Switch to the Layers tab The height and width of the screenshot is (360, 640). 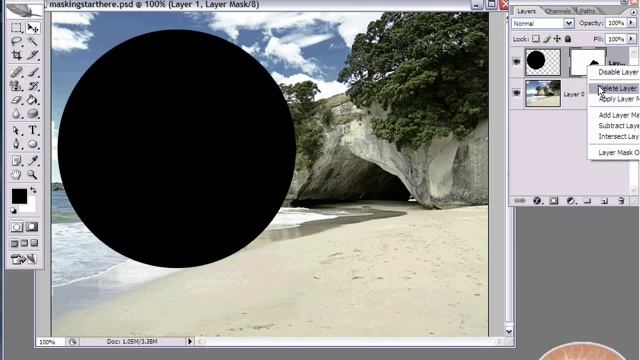click(x=527, y=11)
